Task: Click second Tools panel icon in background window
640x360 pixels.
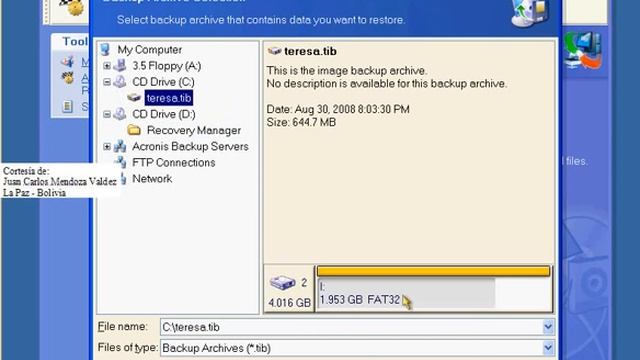Action: pos(67,78)
